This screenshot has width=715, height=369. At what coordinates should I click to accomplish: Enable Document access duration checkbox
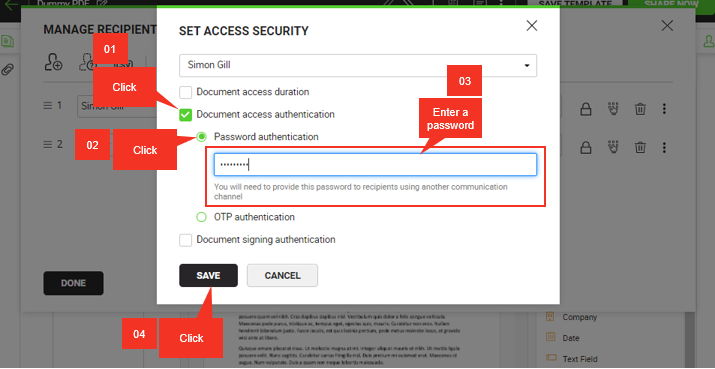[185, 93]
